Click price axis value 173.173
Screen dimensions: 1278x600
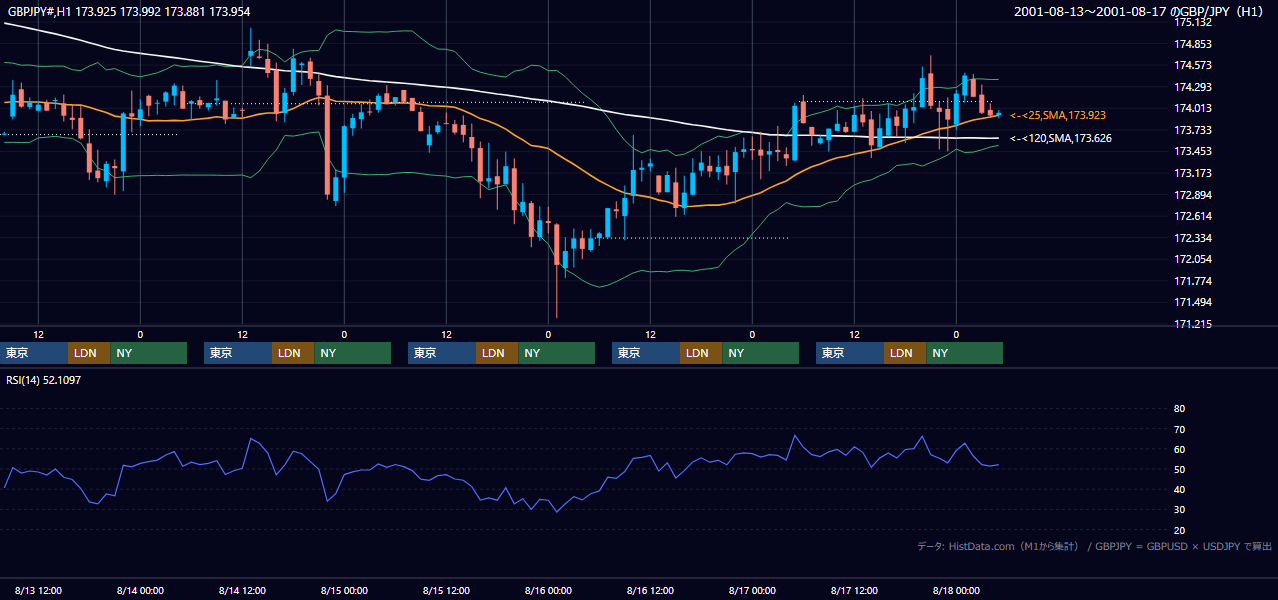[1193, 173]
